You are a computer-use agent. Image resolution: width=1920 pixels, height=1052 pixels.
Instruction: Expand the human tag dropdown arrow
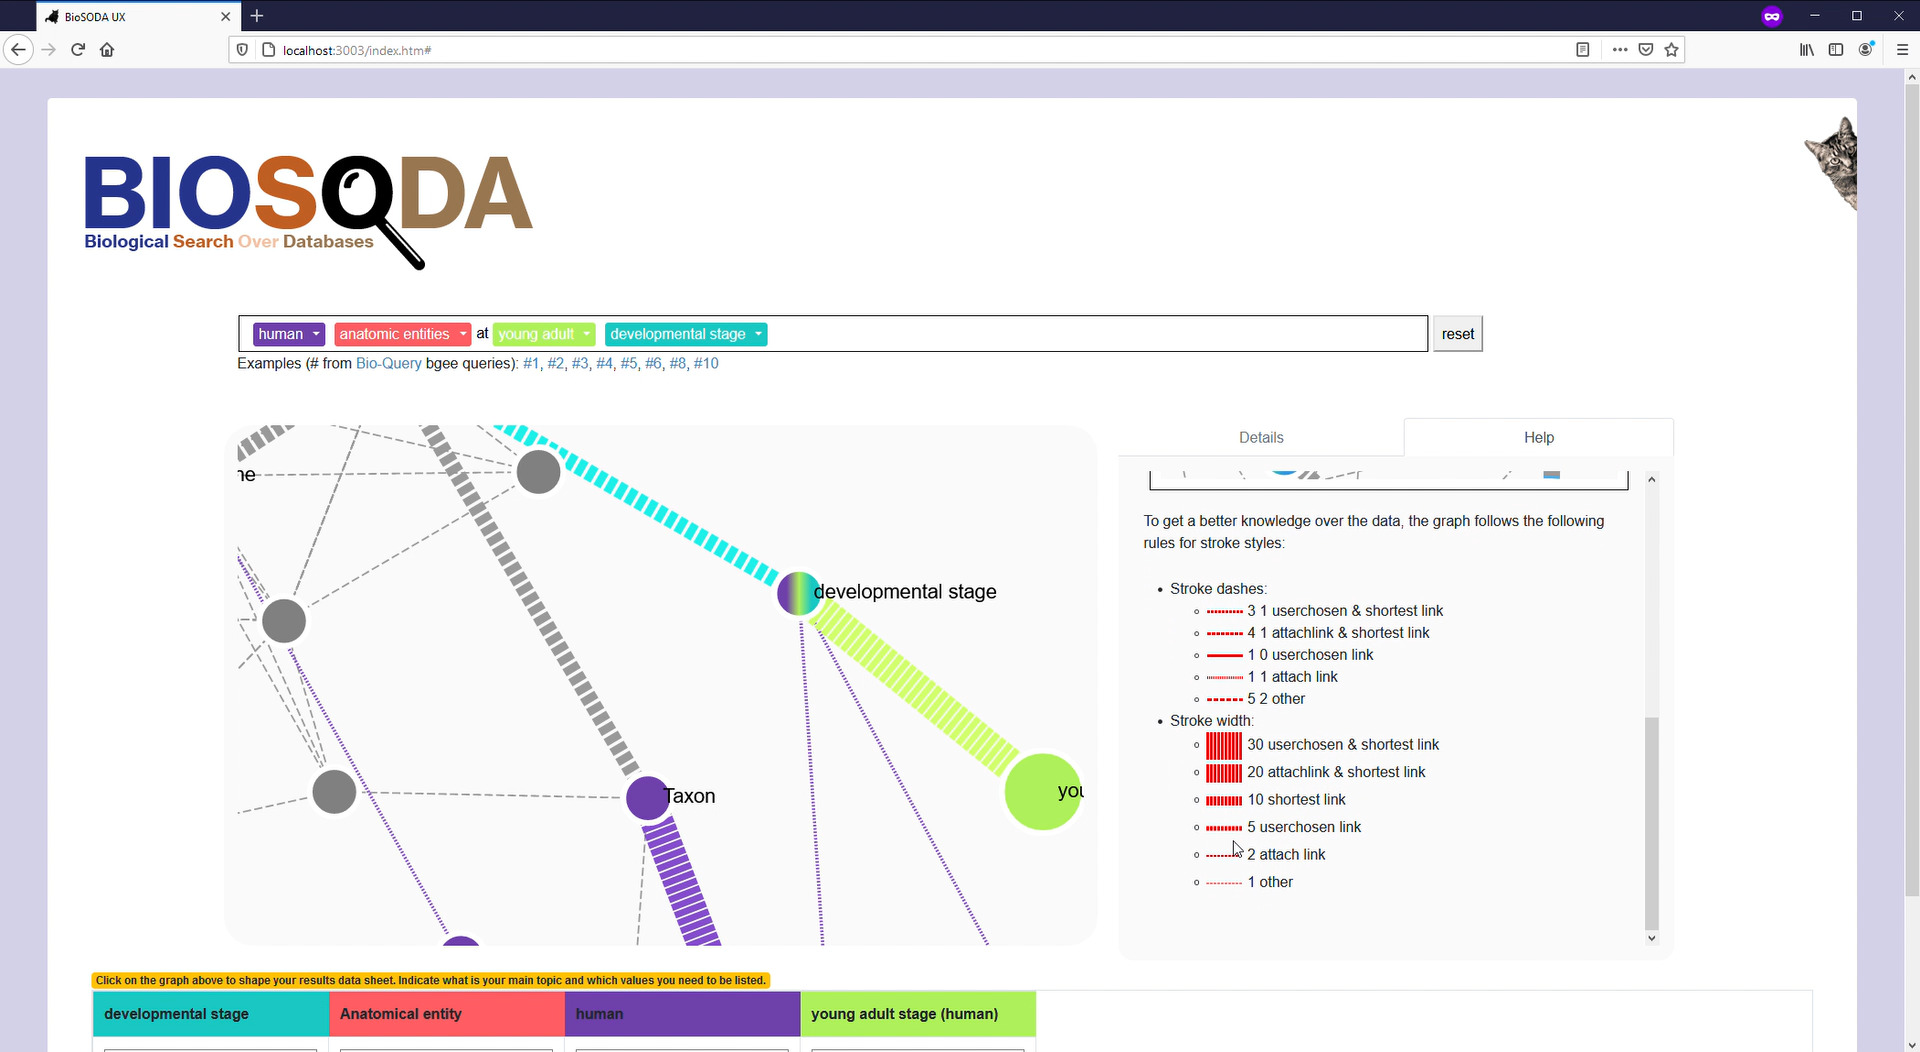click(316, 334)
